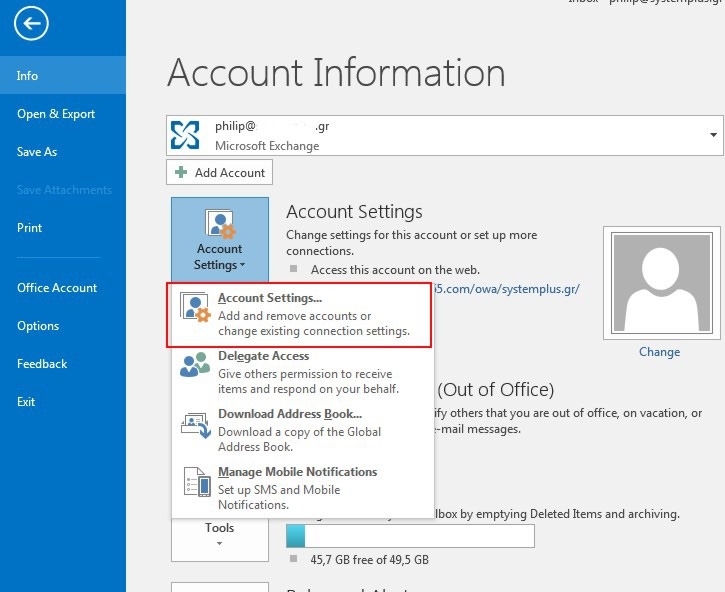Click the Delegate Access people icon
Screen dimensions: 725x592
click(x=195, y=364)
